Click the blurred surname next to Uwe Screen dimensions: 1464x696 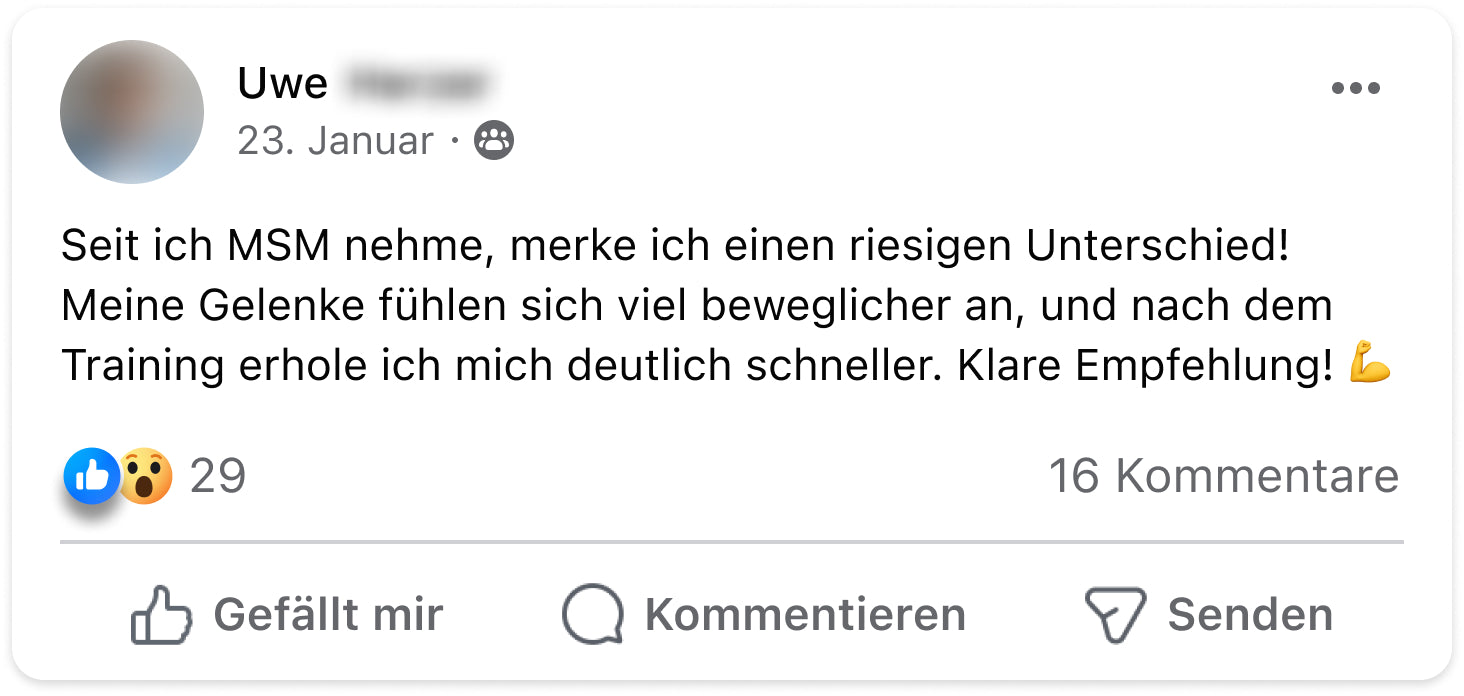(x=418, y=84)
